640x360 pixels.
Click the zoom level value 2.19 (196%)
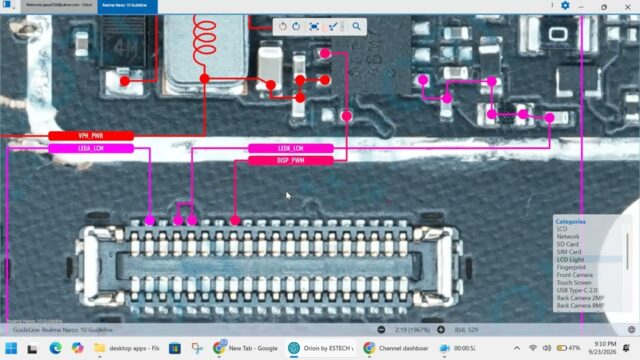click(412, 330)
